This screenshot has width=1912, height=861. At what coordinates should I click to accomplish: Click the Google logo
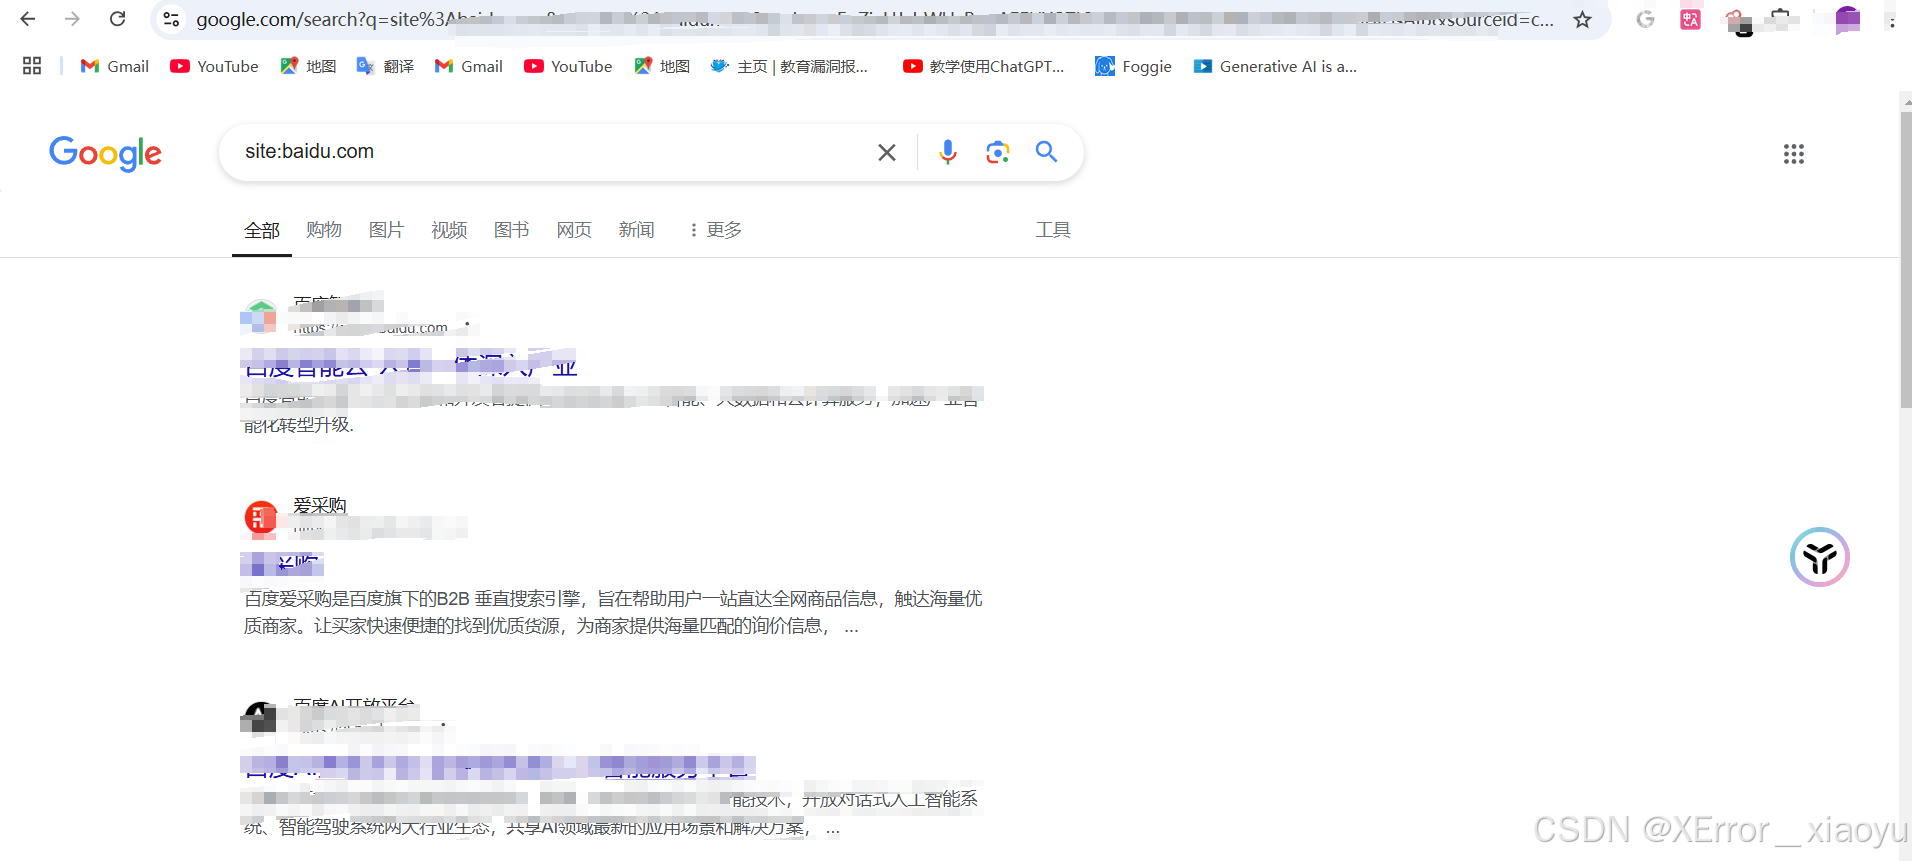(105, 153)
